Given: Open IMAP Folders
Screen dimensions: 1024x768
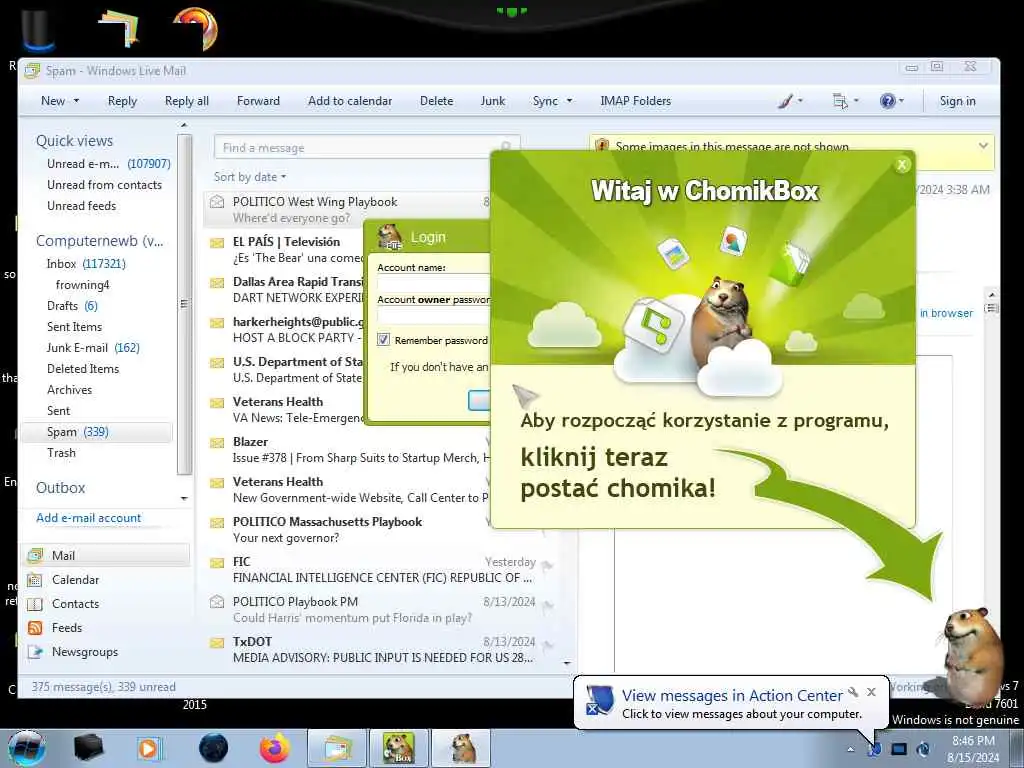Looking at the screenshot, I should 635,101.
